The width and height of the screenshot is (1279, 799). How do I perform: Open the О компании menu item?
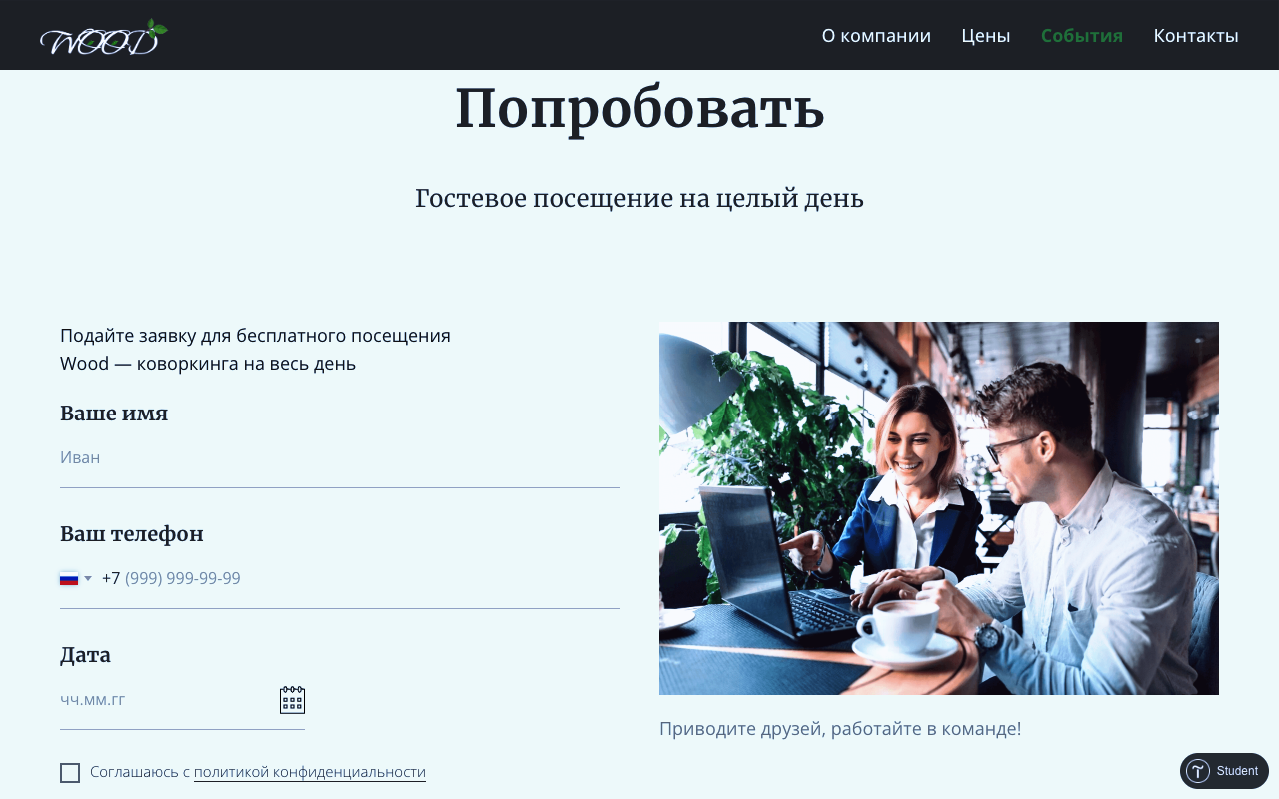tap(876, 36)
